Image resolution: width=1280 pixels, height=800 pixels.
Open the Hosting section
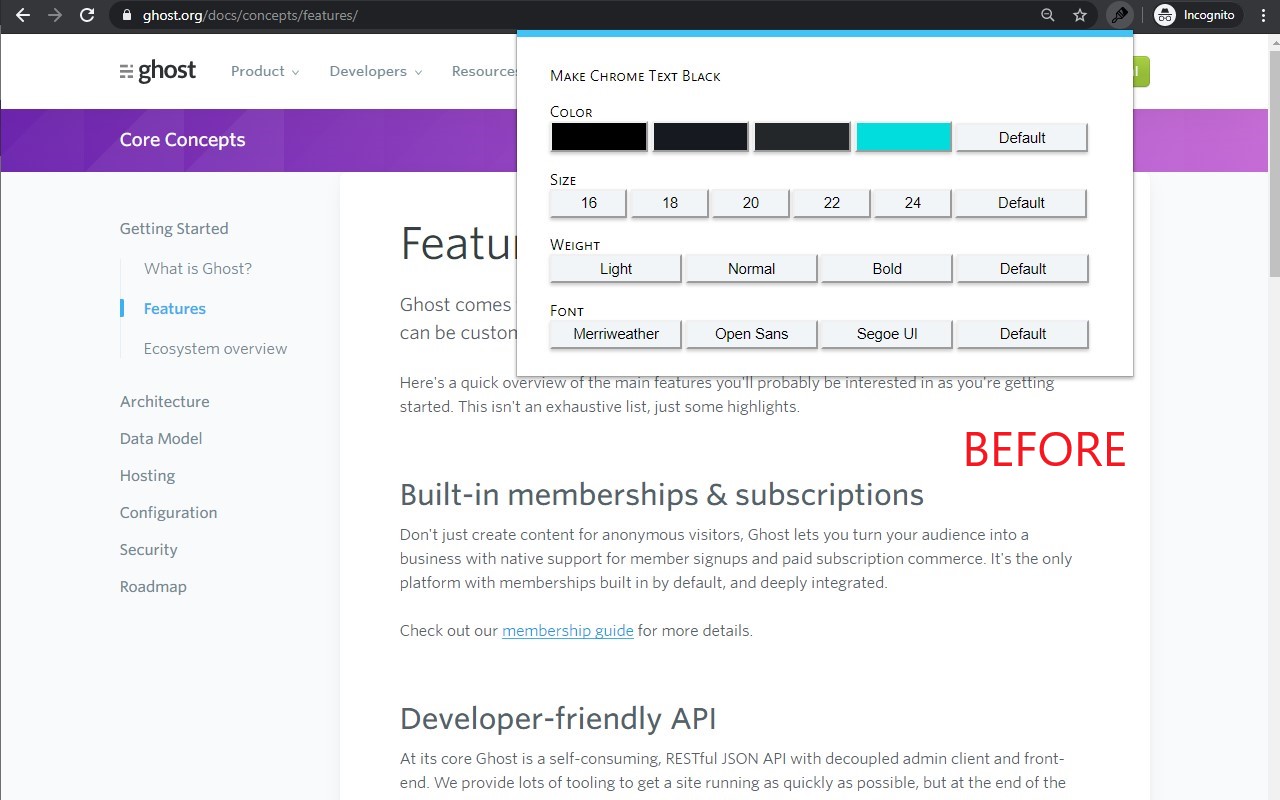click(148, 475)
